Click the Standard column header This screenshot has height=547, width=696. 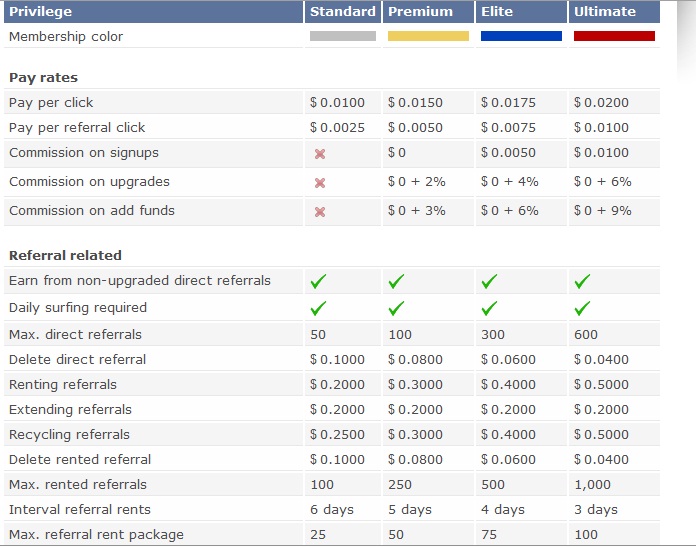tap(343, 12)
